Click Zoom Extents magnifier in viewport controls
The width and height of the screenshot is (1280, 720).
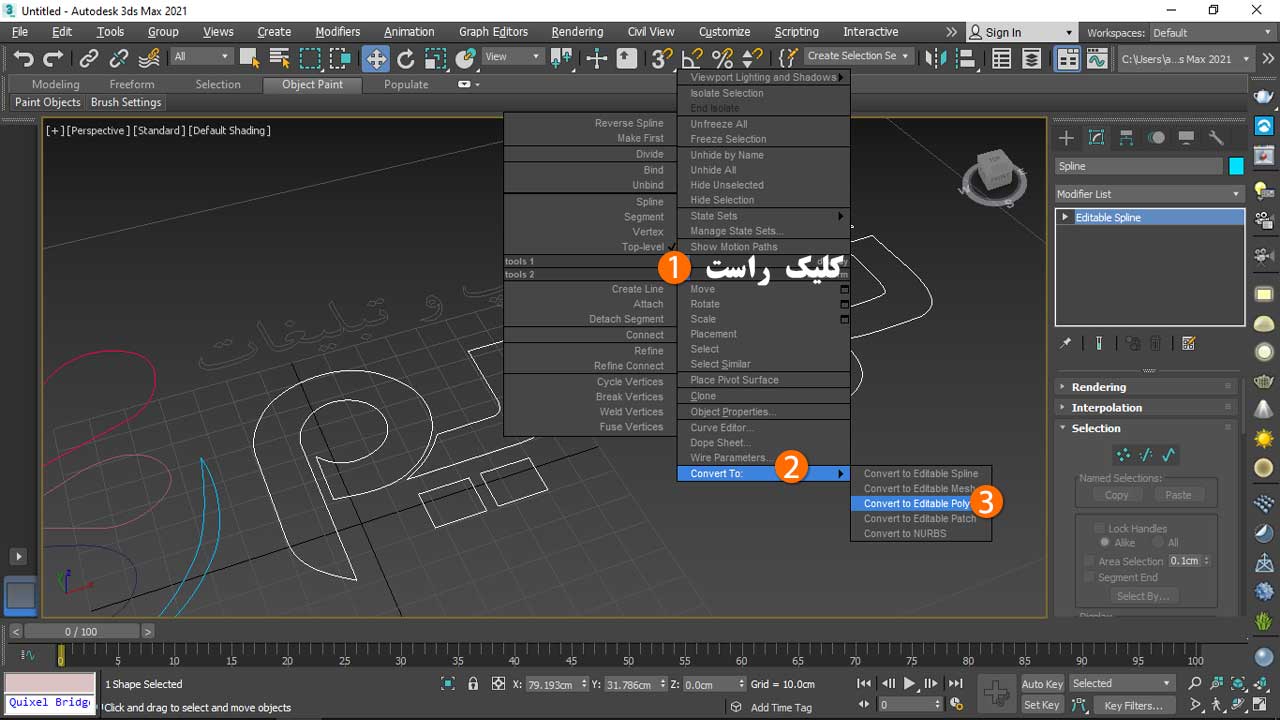click(1194, 684)
